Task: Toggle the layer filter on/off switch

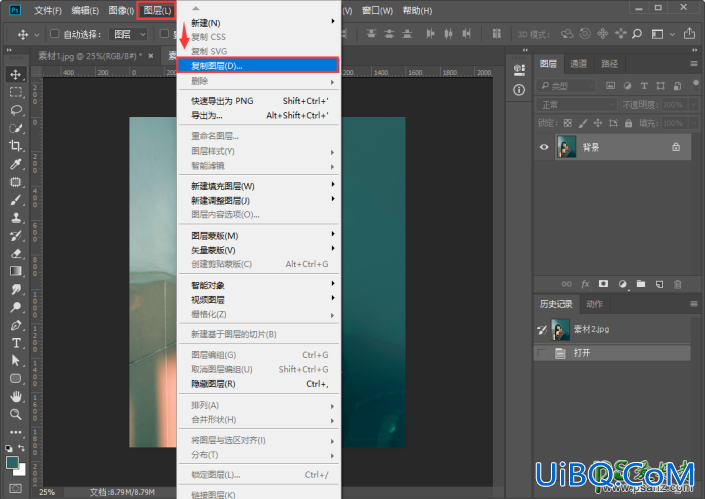Action: (696, 85)
